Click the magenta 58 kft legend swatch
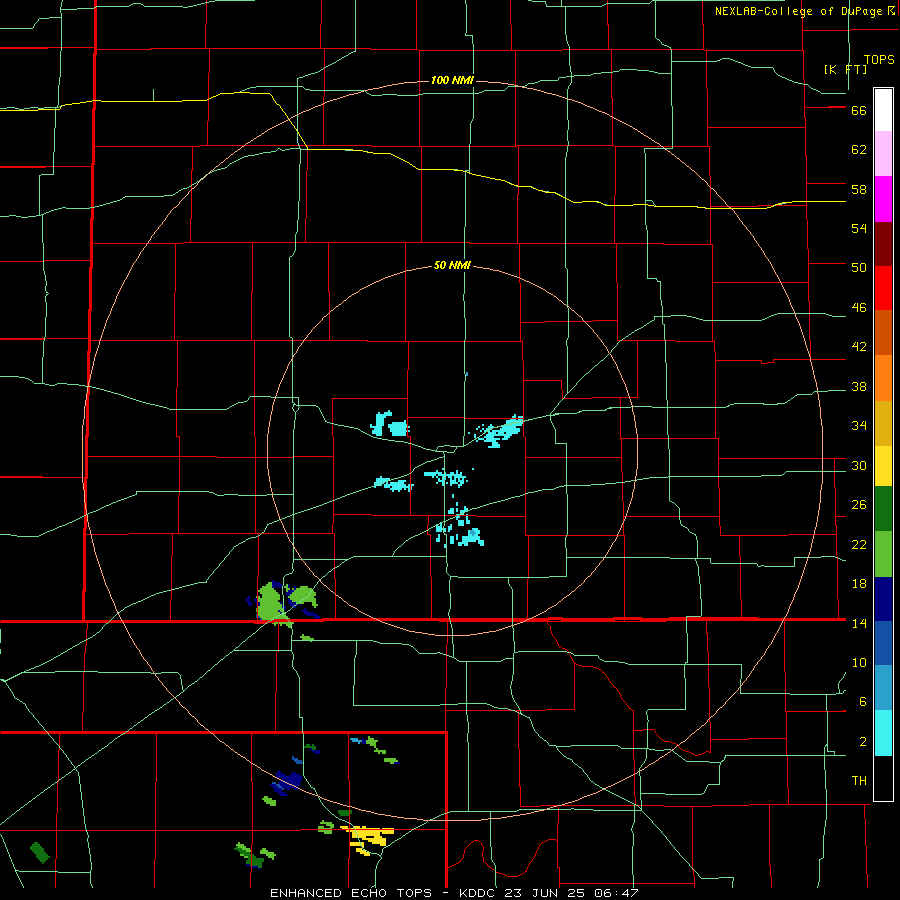This screenshot has height=900, width=900. coord(883,199)
